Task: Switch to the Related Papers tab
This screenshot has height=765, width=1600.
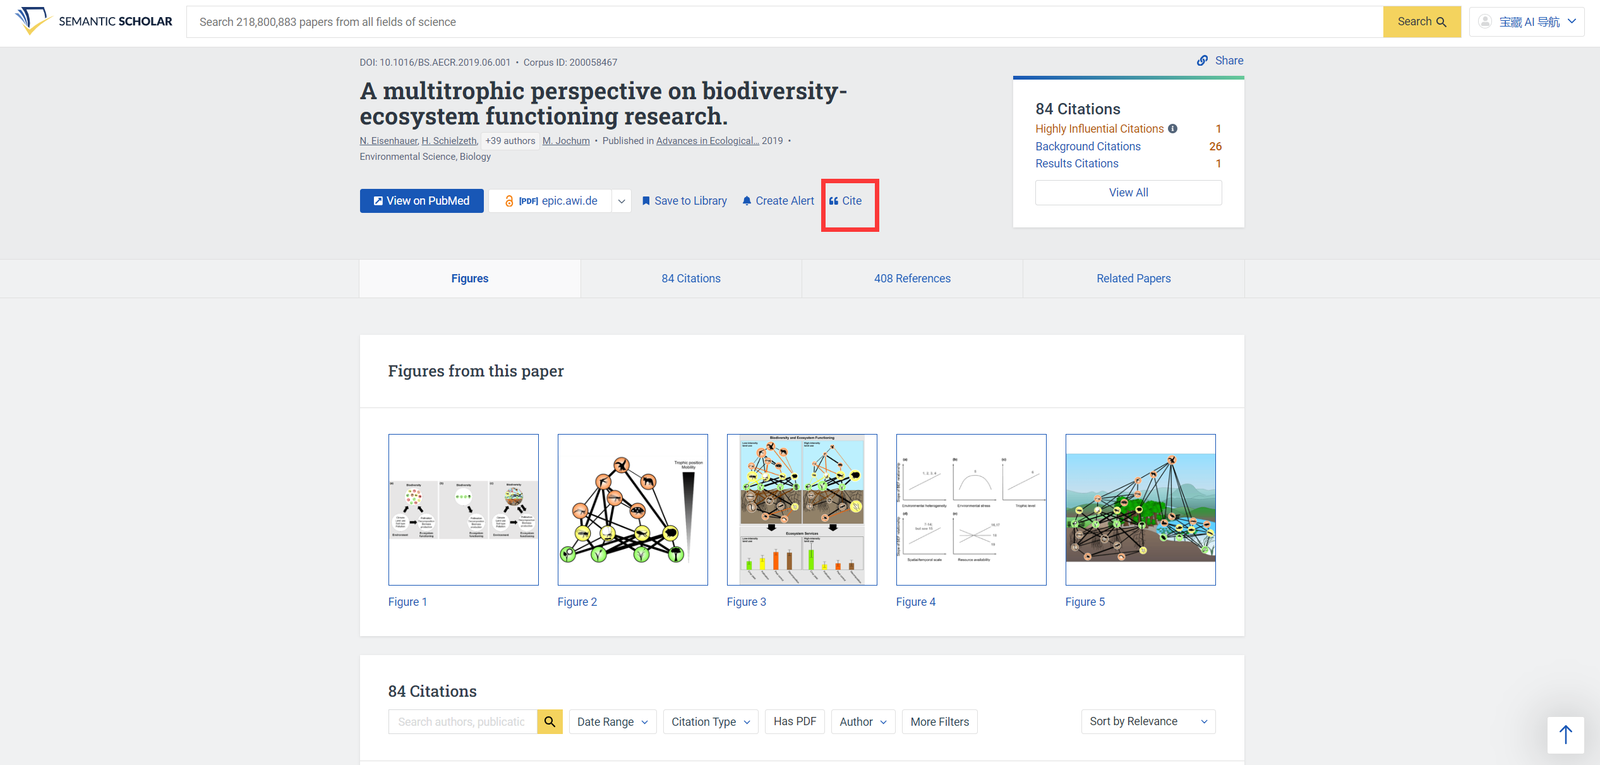Action: pos(1134,279)
